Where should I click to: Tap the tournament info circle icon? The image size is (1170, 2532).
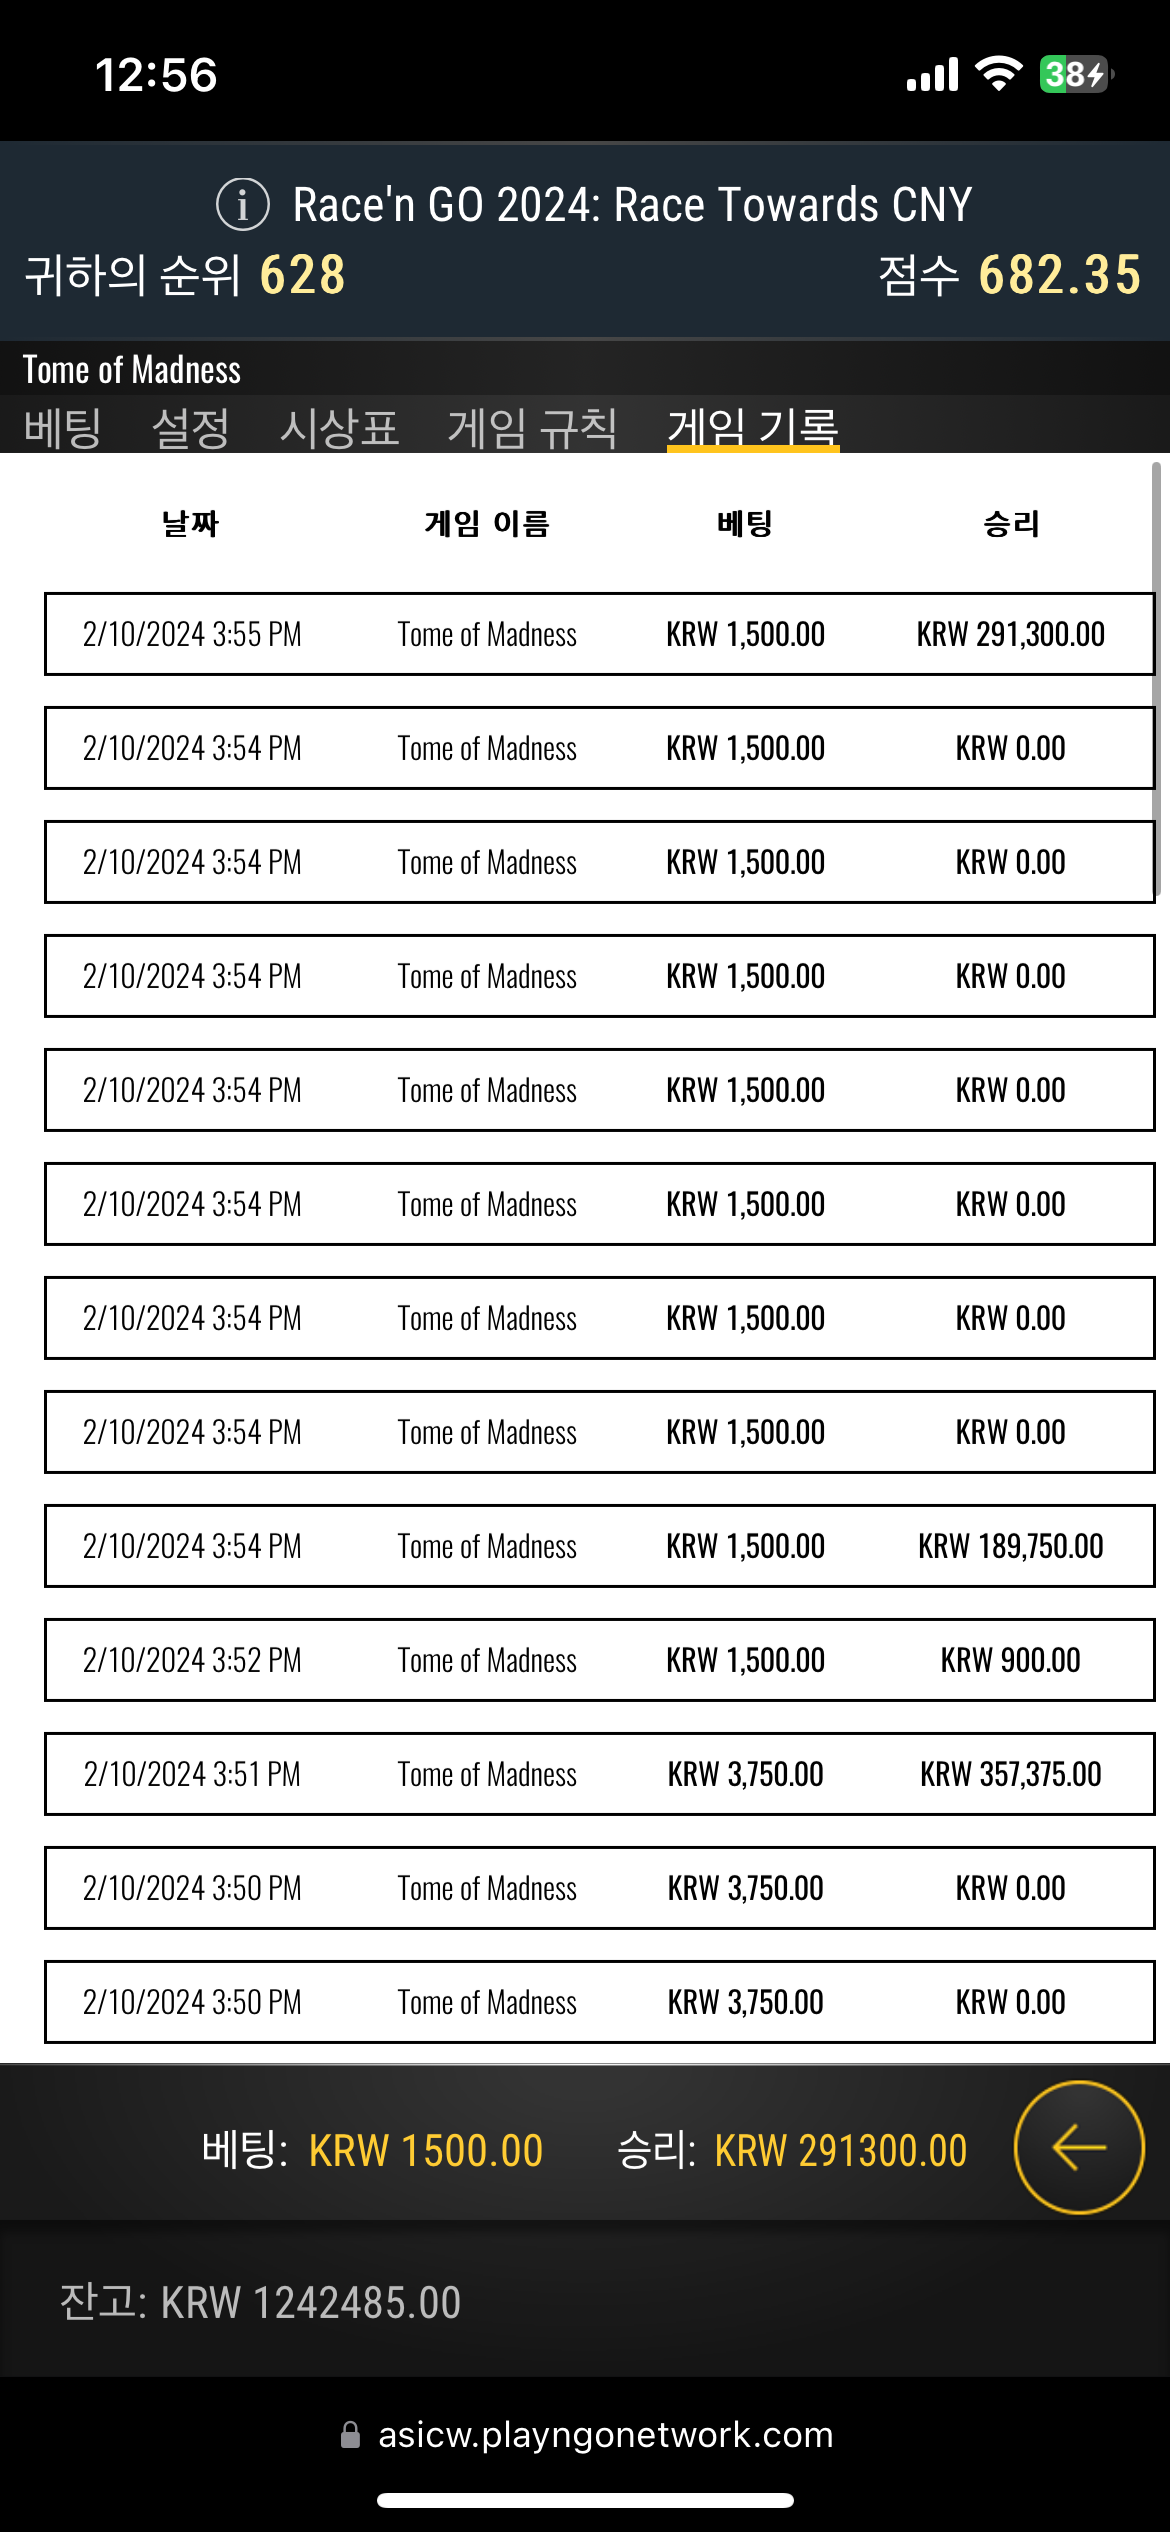[x=243, y=204]
